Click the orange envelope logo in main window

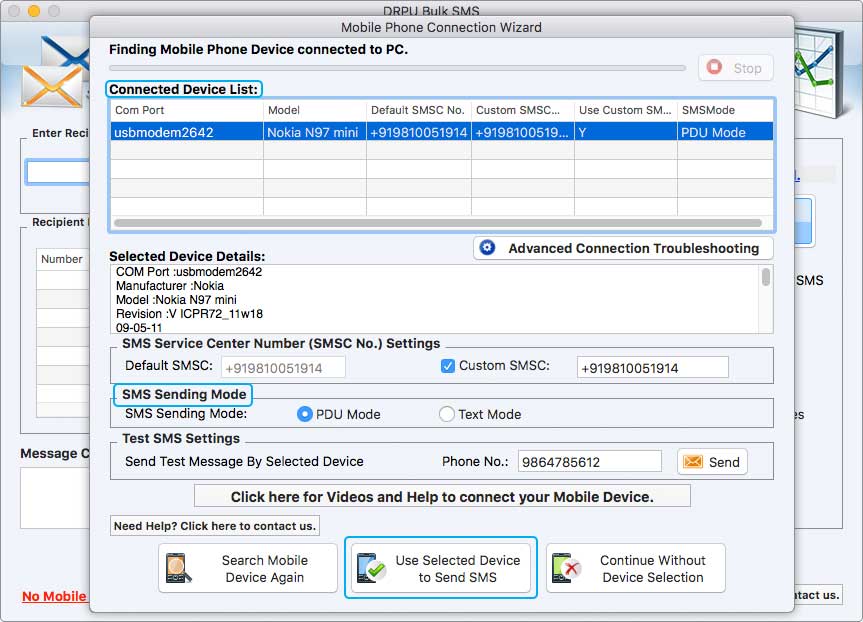pyautogui.click(x=52, y=86)
